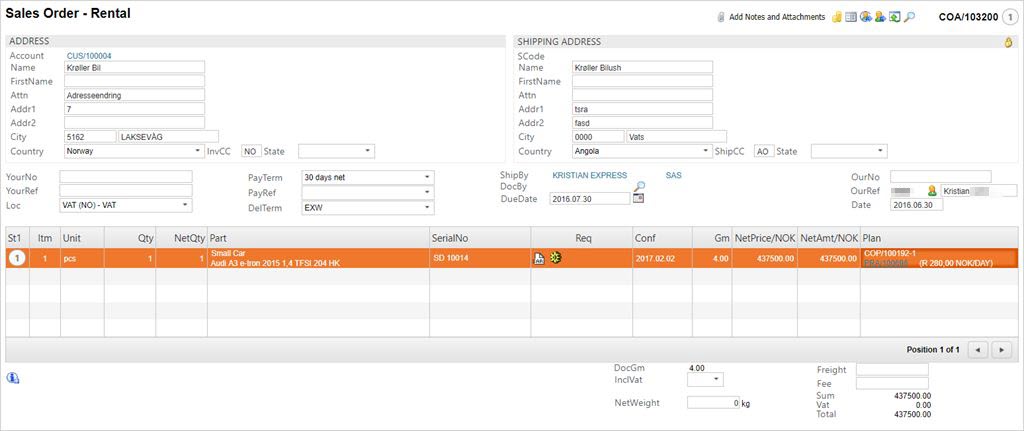Viewport: 1024px width, 431px height.
Task: Go to next position with right arrow button
Action: coord(1001,349)
